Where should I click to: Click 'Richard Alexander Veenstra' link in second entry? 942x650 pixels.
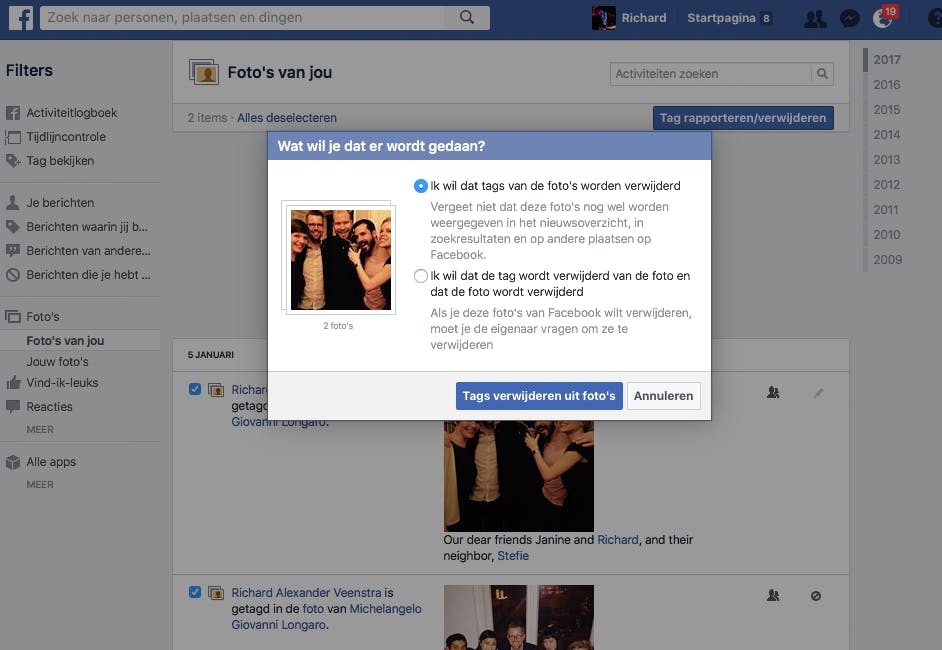point(306,593)
